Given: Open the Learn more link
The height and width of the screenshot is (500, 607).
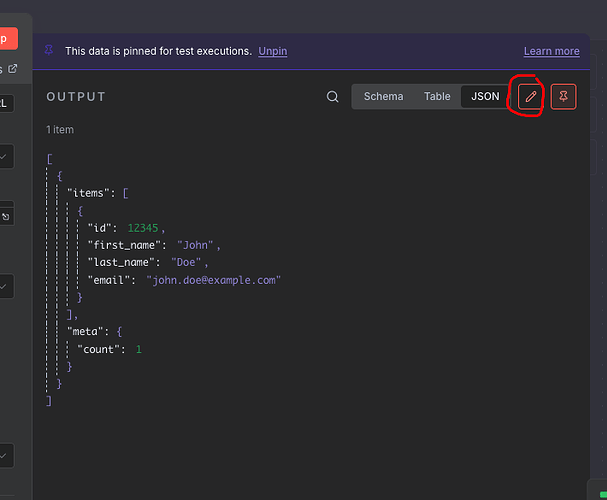Looking at the screenshot, I should click(551, 51).
